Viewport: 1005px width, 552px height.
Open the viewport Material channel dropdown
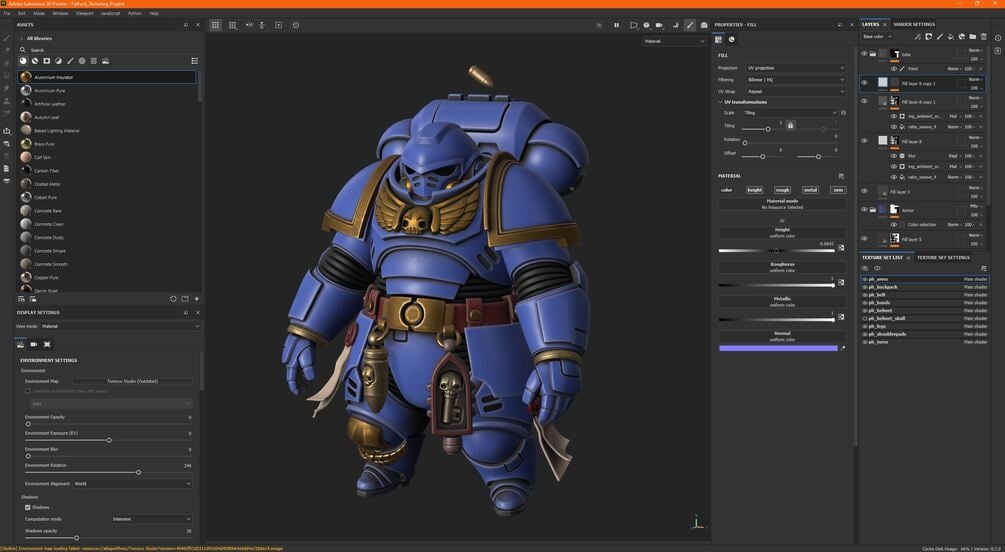click(674, 41)
